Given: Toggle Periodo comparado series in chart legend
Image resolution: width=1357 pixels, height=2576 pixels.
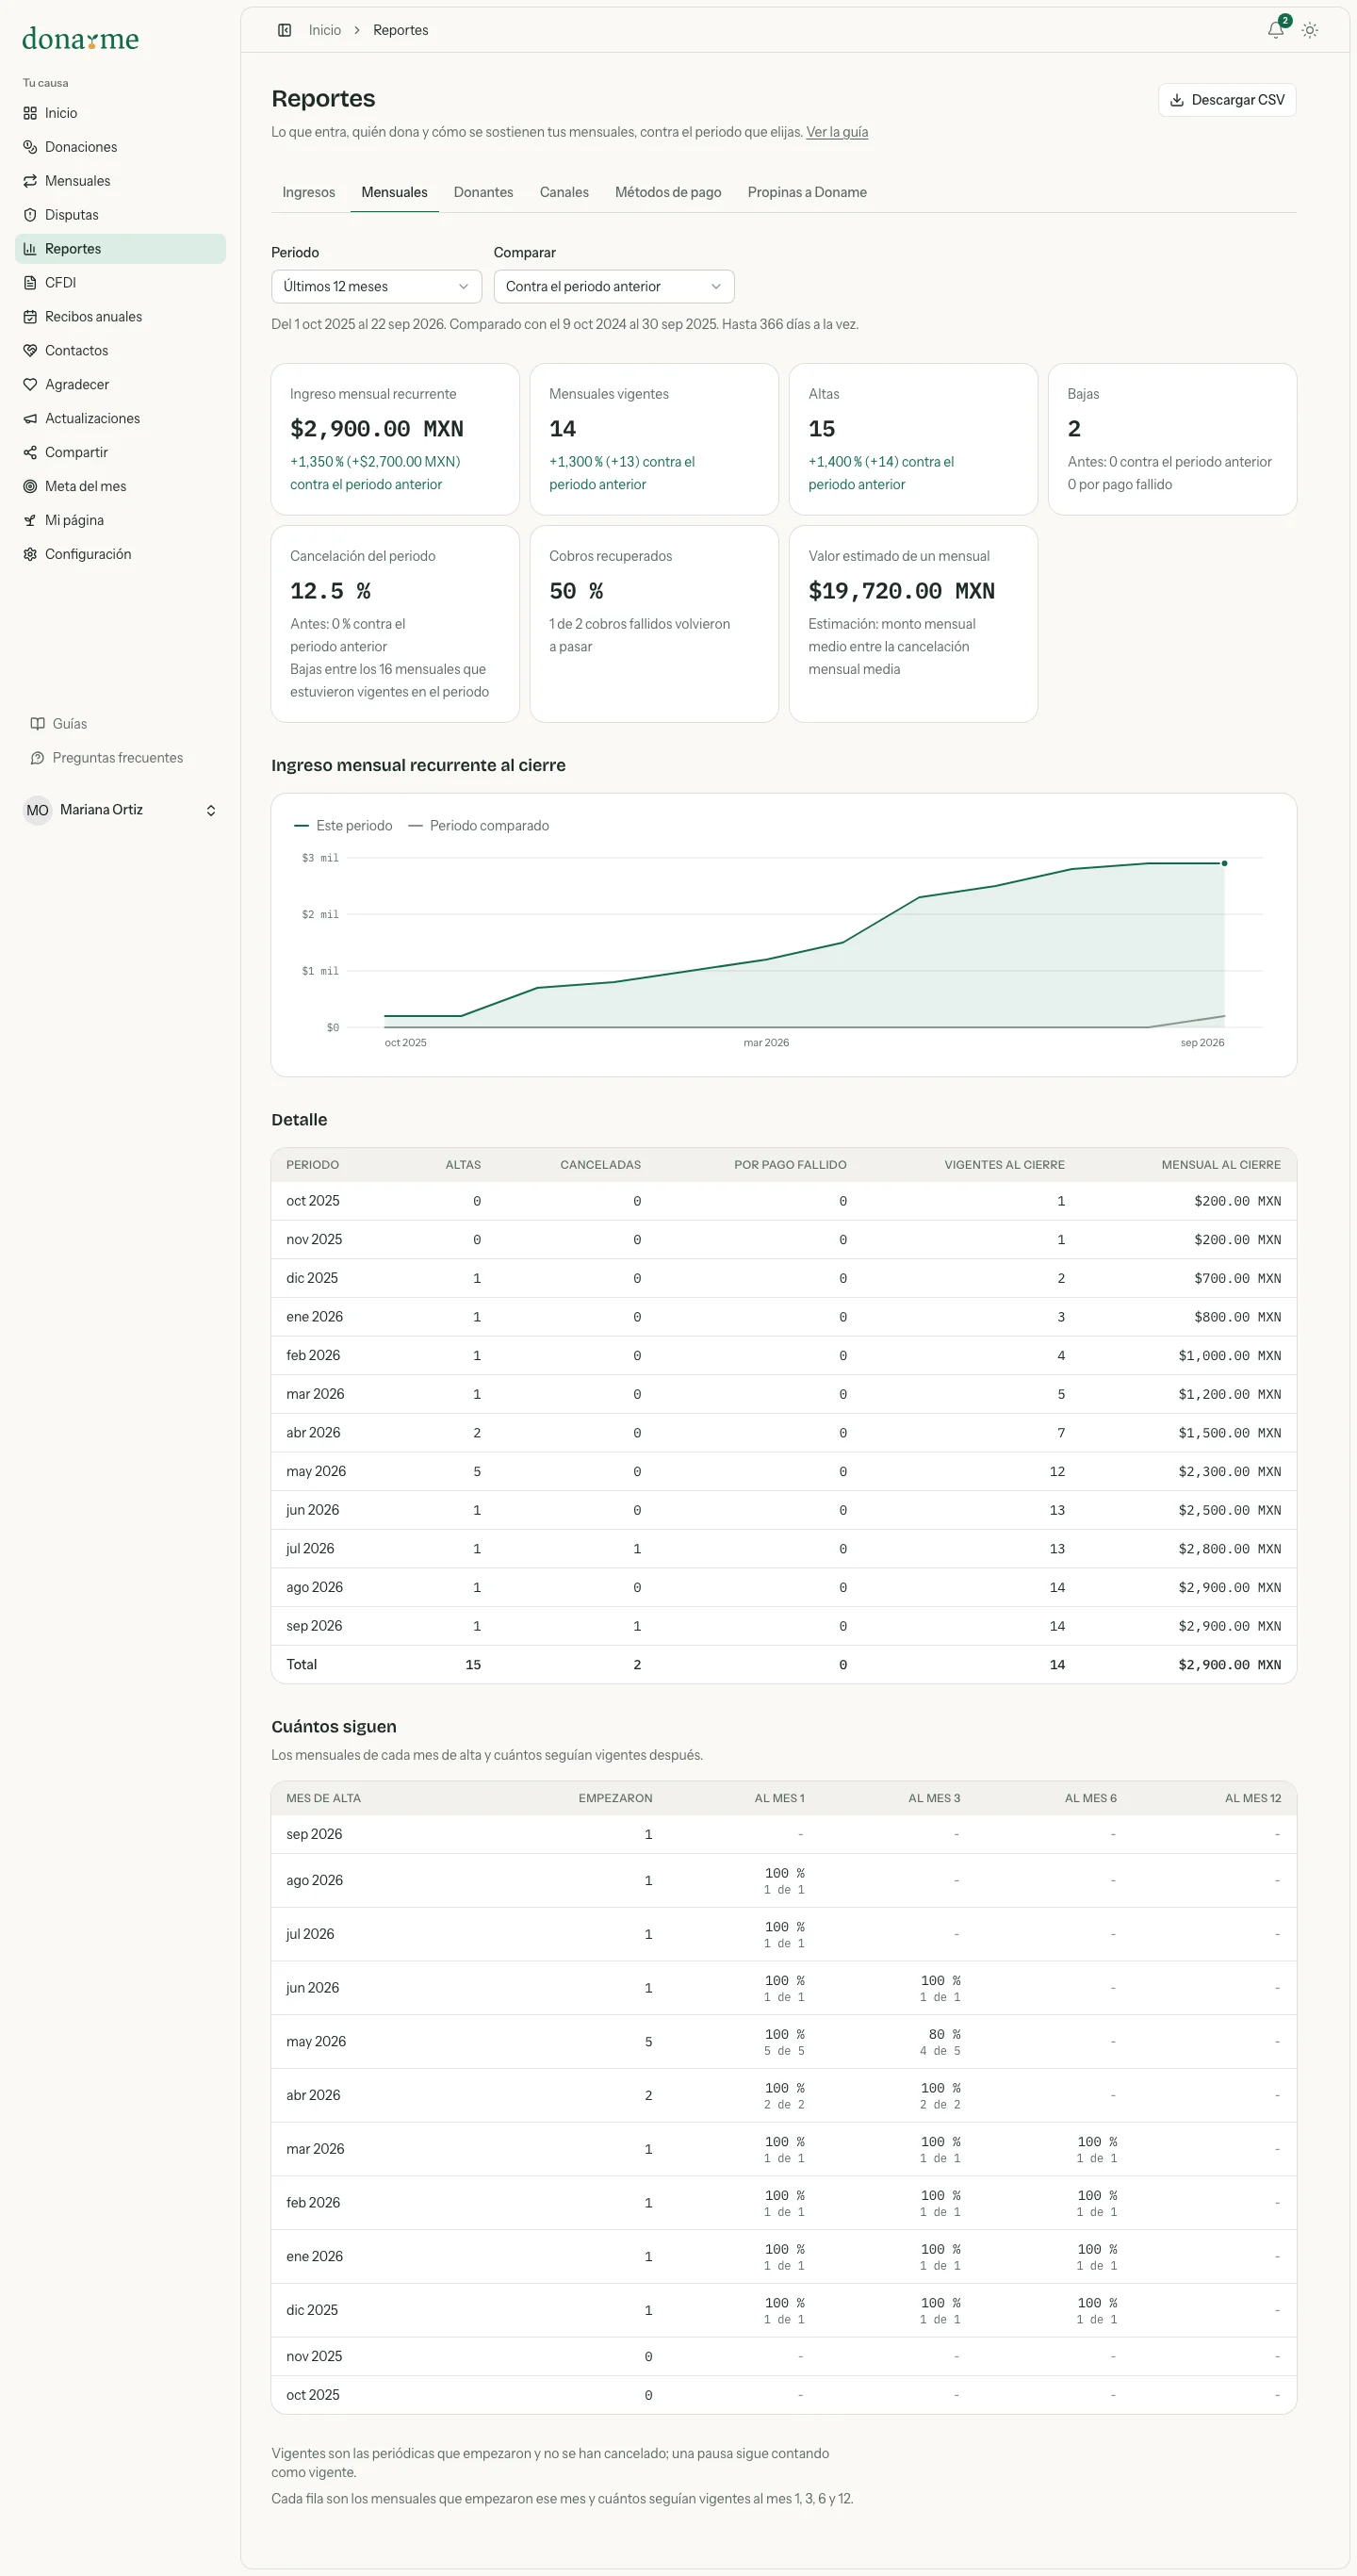Looking at the screenshot, I should [479, 826].
